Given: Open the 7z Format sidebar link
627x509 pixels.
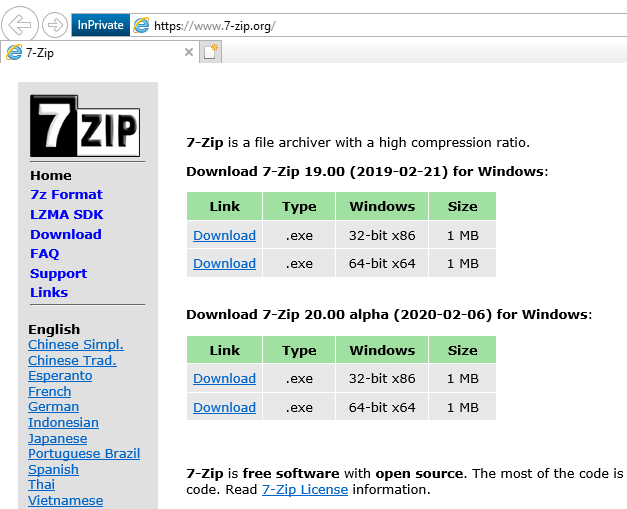Looking at the screenshot, I should (66, 194).
